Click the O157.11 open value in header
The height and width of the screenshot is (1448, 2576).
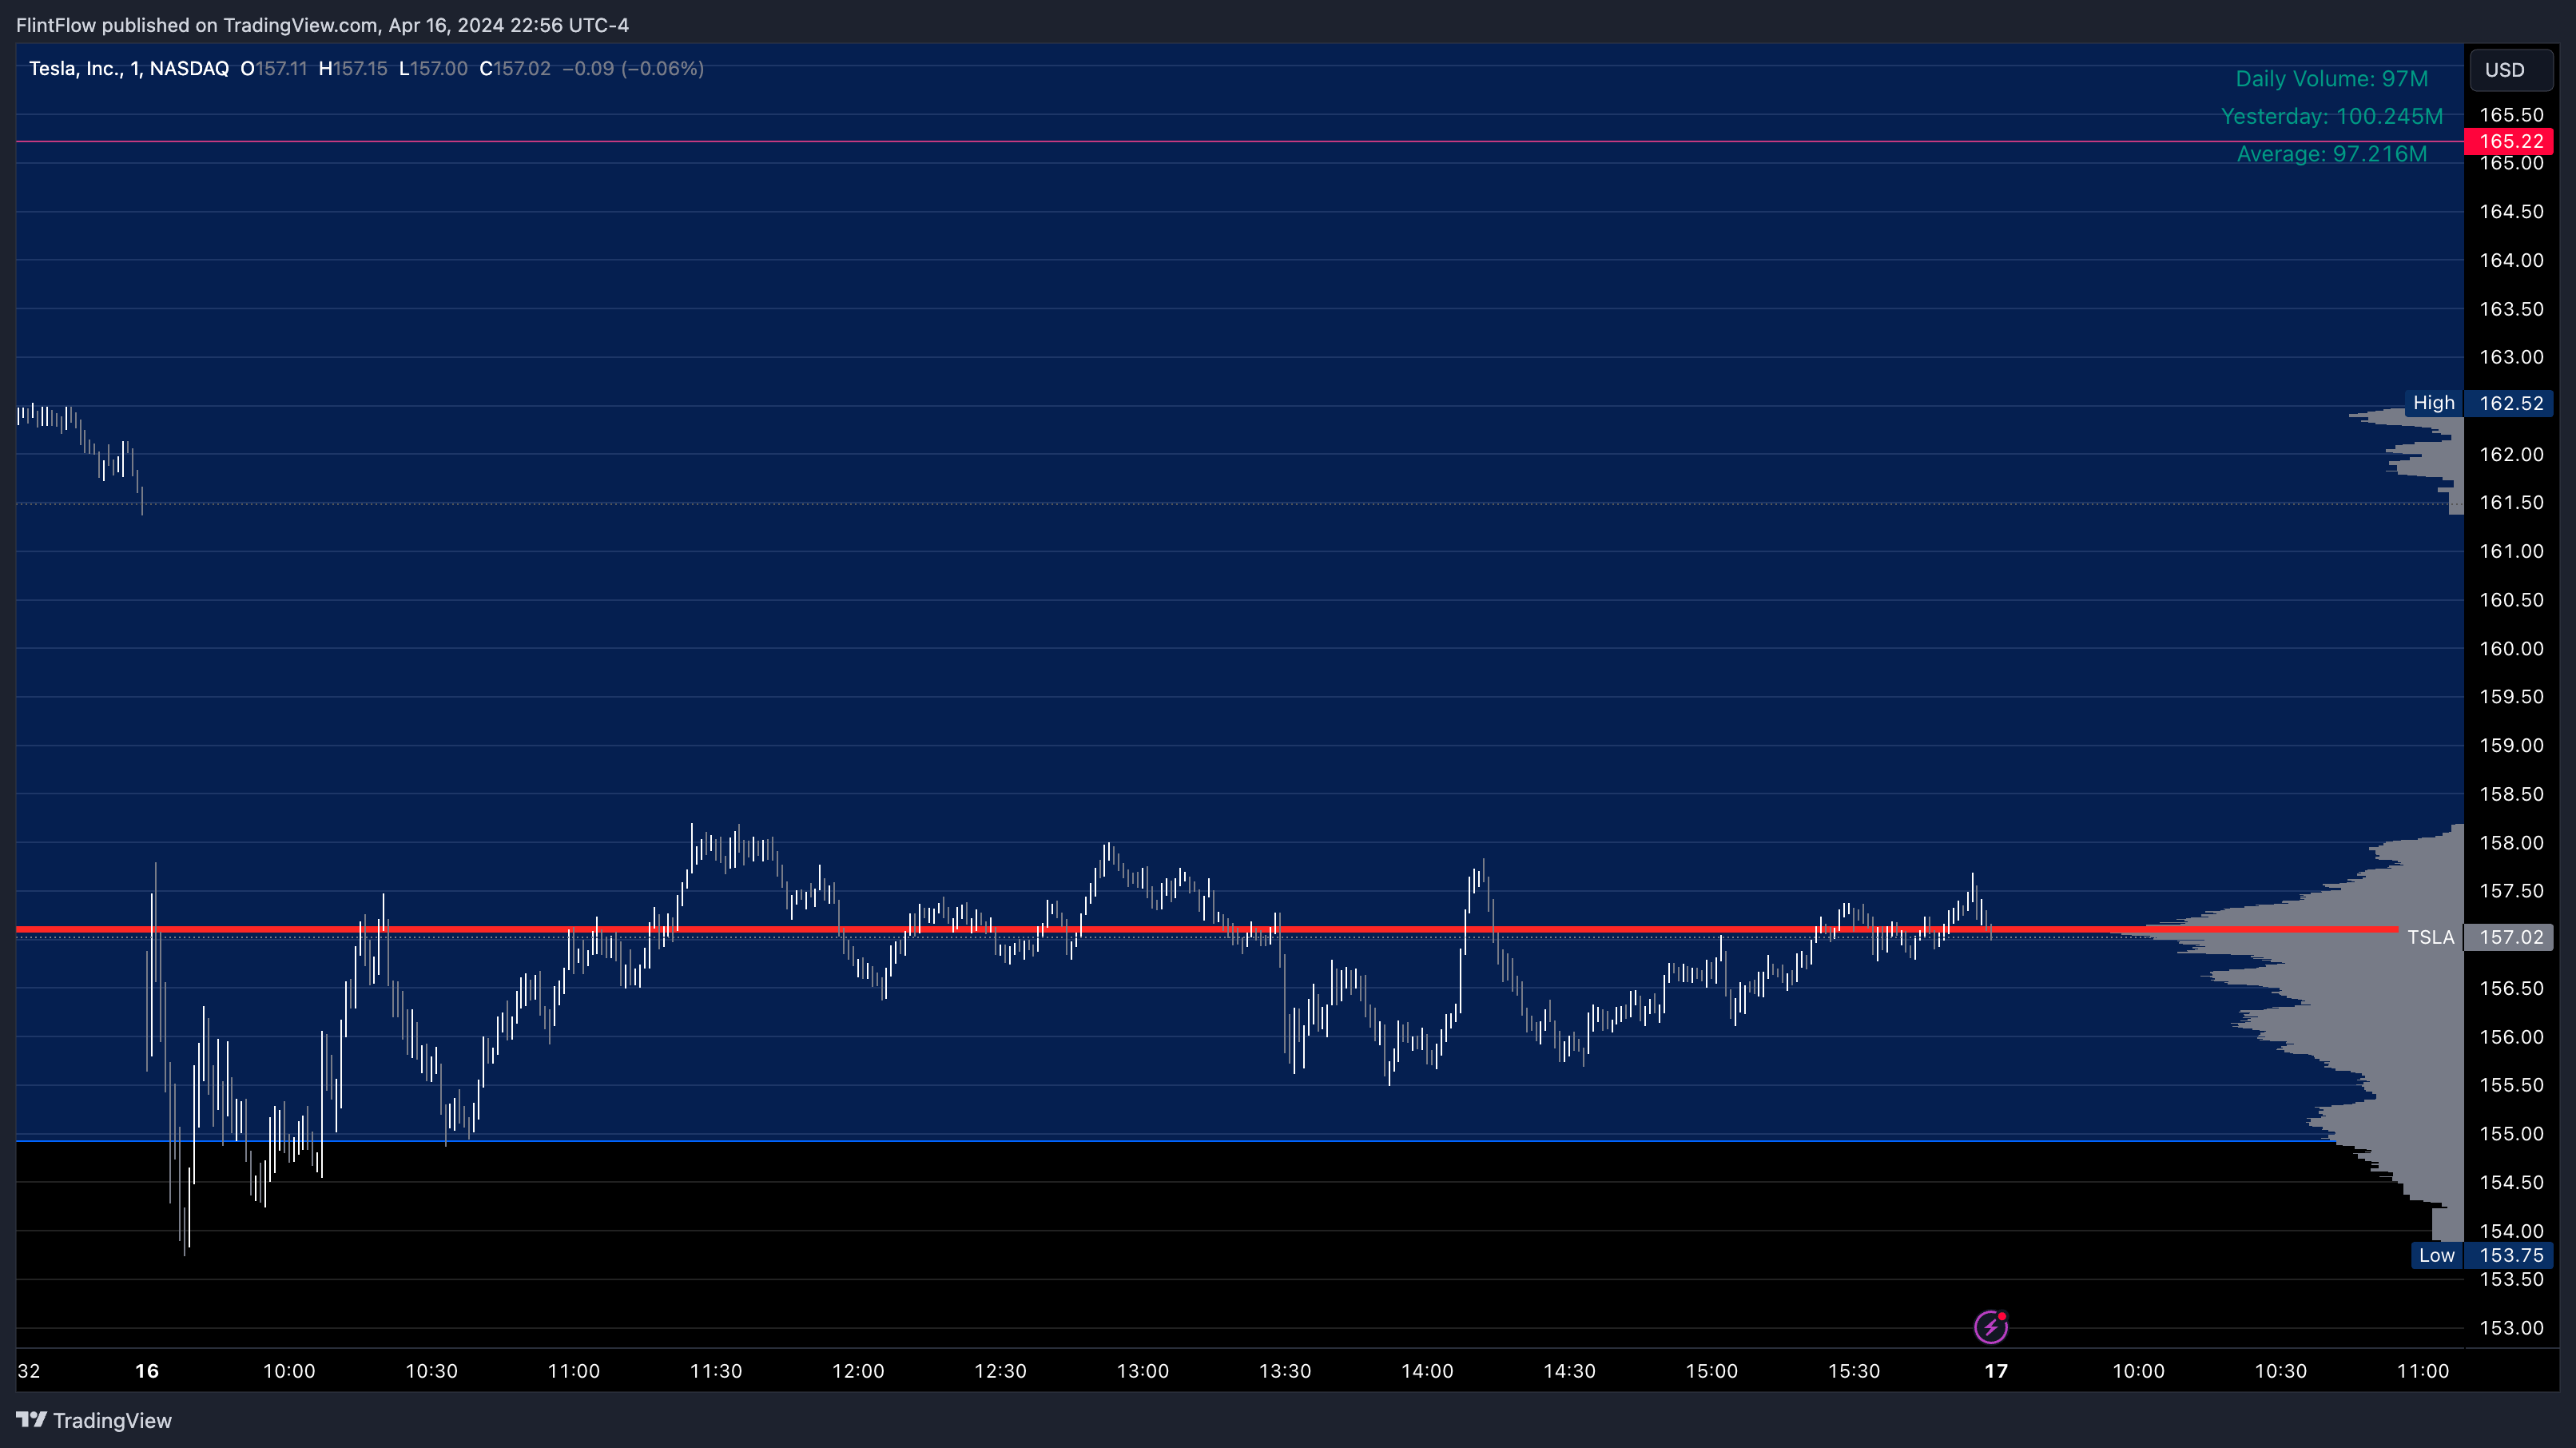pyautogui.click(x=274, y=68)
